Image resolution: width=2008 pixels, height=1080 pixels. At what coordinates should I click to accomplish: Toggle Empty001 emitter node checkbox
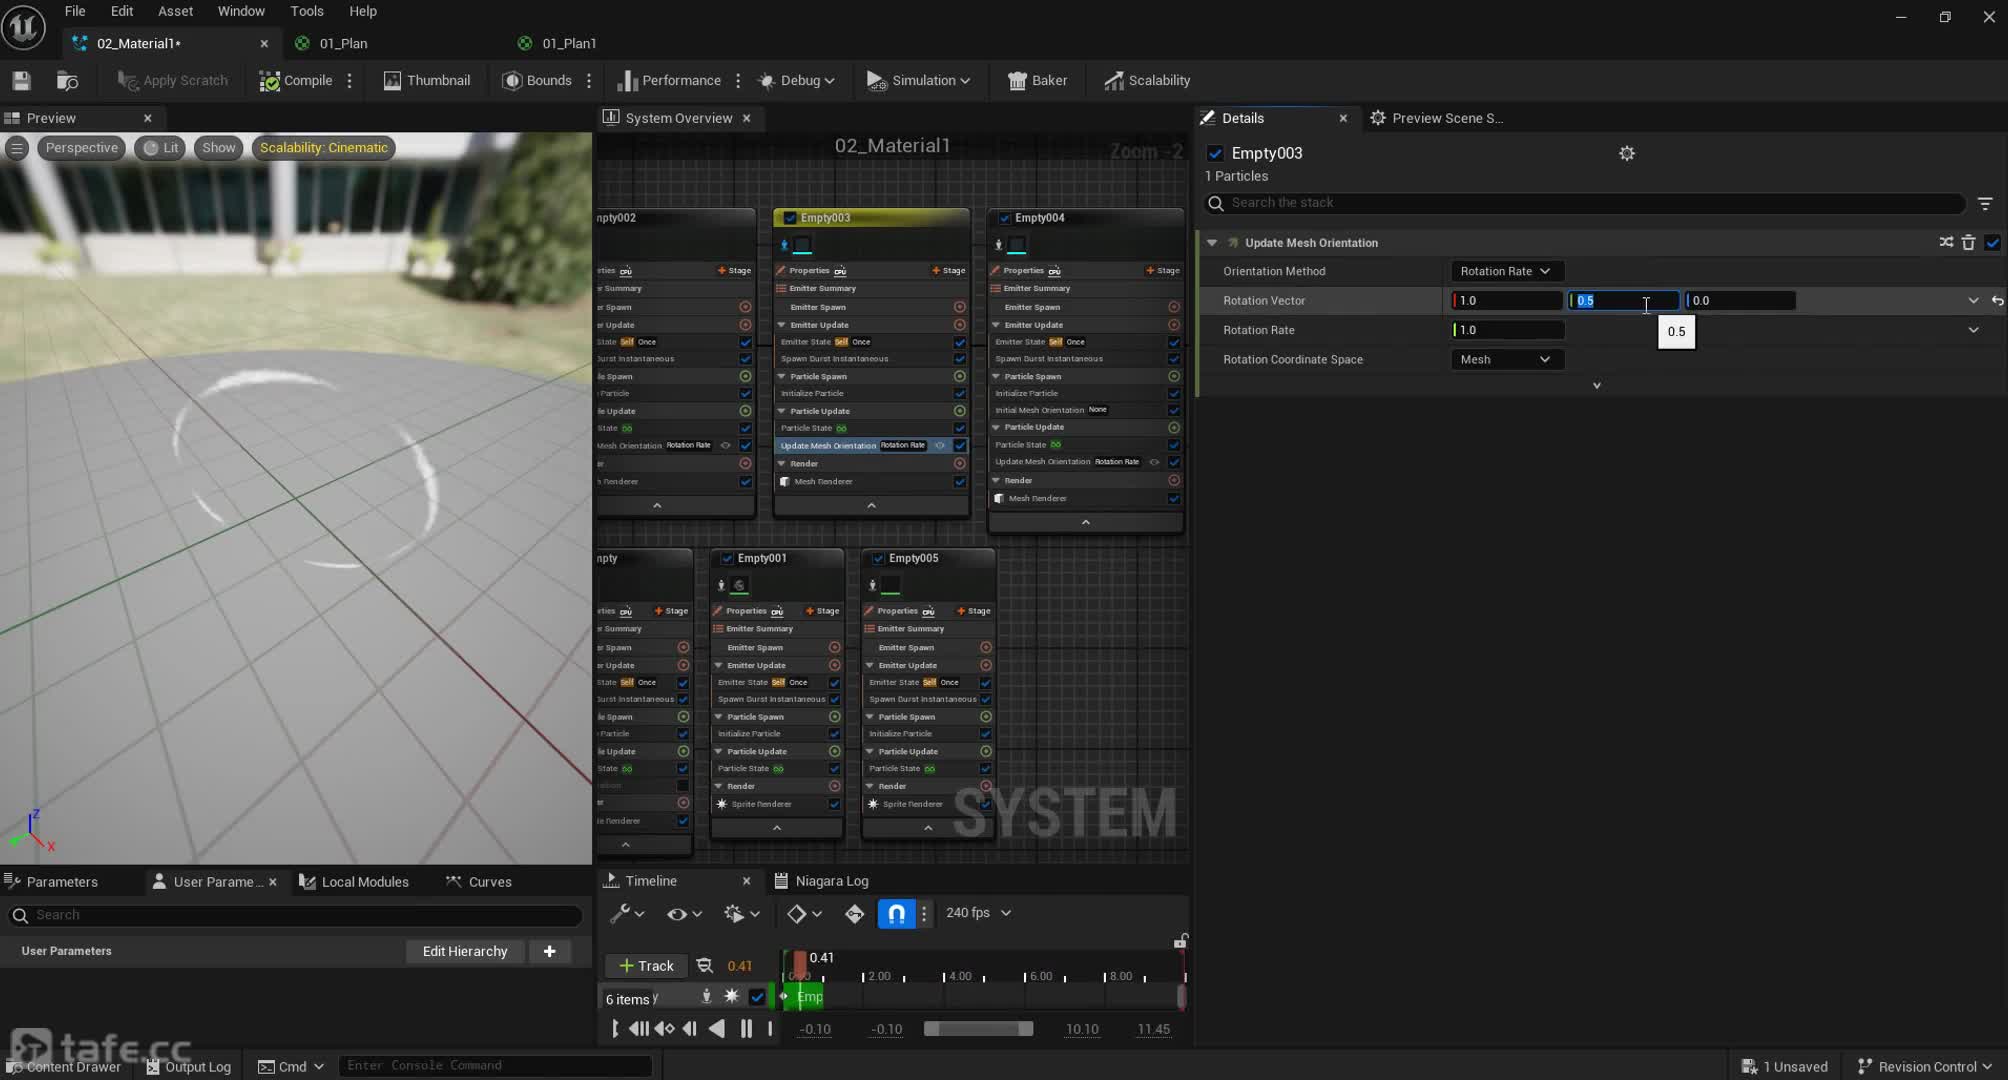coord(727,559)
